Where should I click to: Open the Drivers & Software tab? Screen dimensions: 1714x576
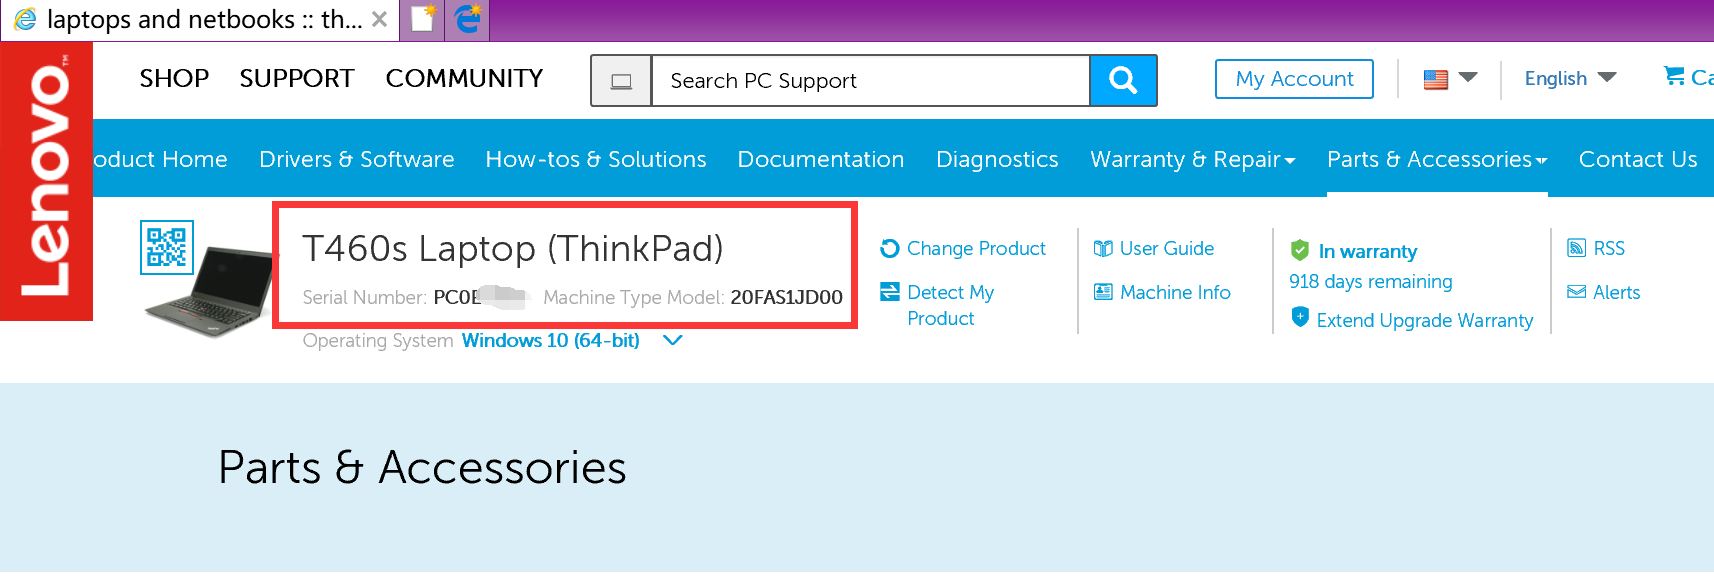point(356,159)
